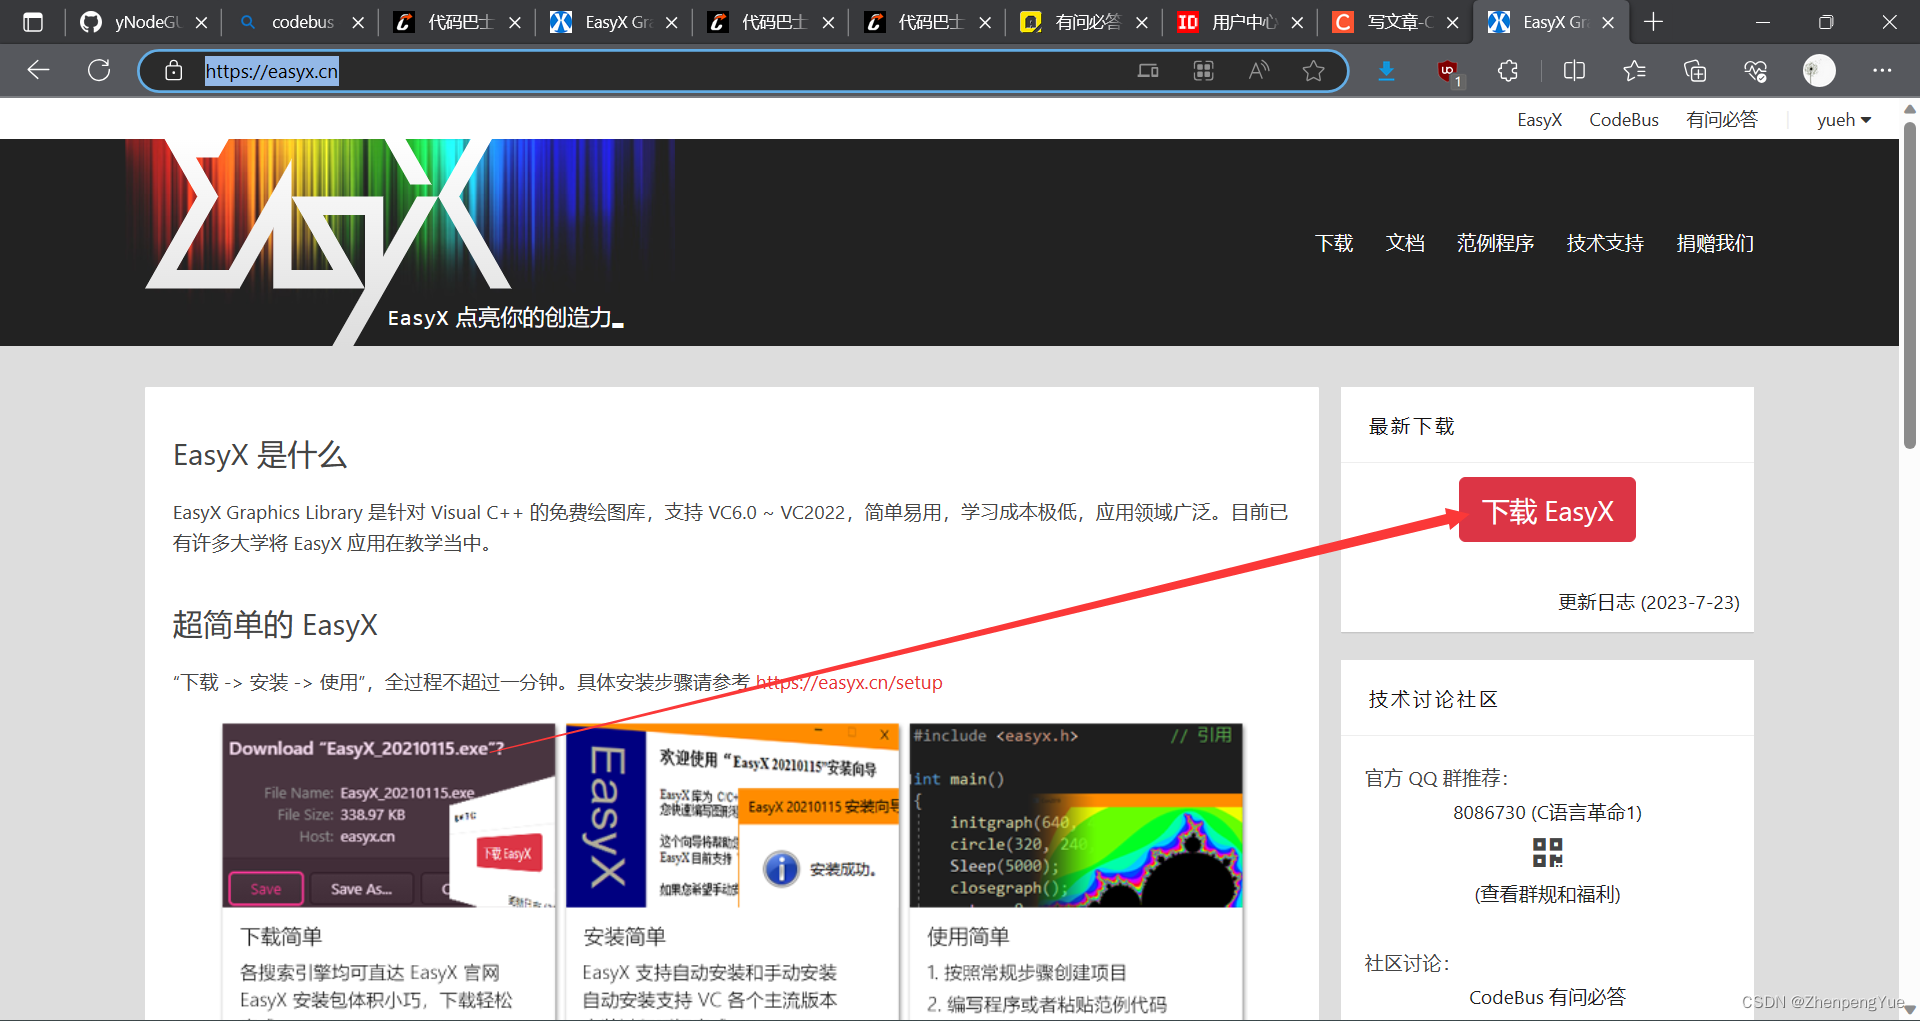This screenshot has width=1920, height=1021.
Task: Click the red 下载 EasyX button
Action: coord(1547,510)
